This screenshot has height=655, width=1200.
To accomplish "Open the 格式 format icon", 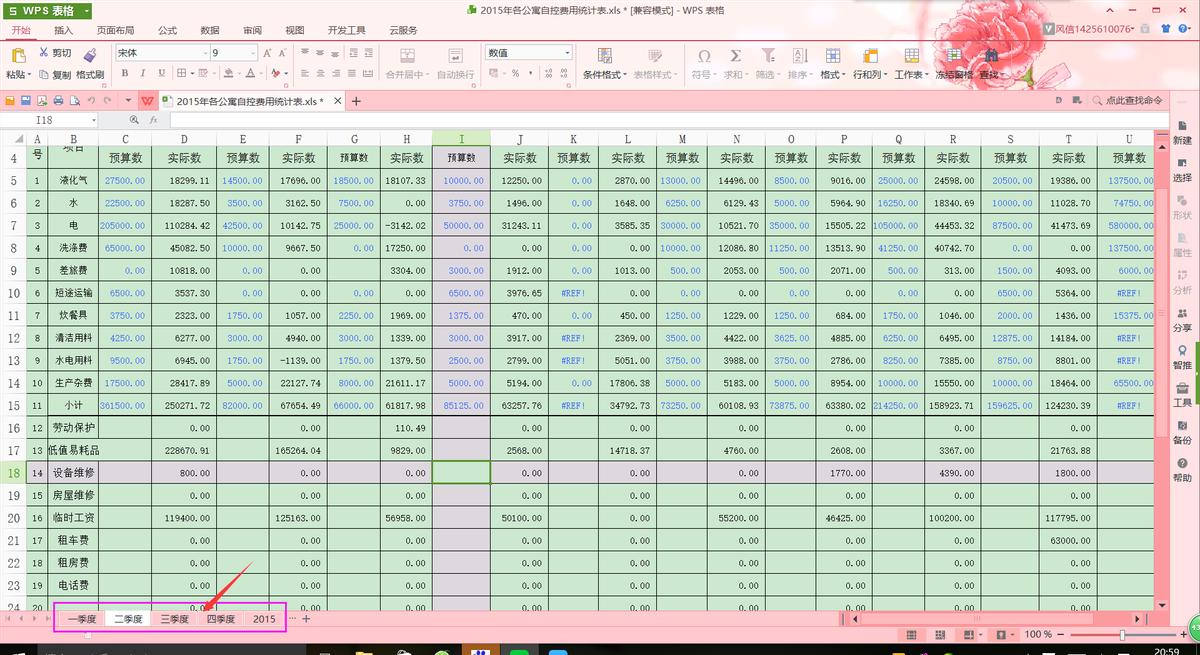I will coord(832,57).
